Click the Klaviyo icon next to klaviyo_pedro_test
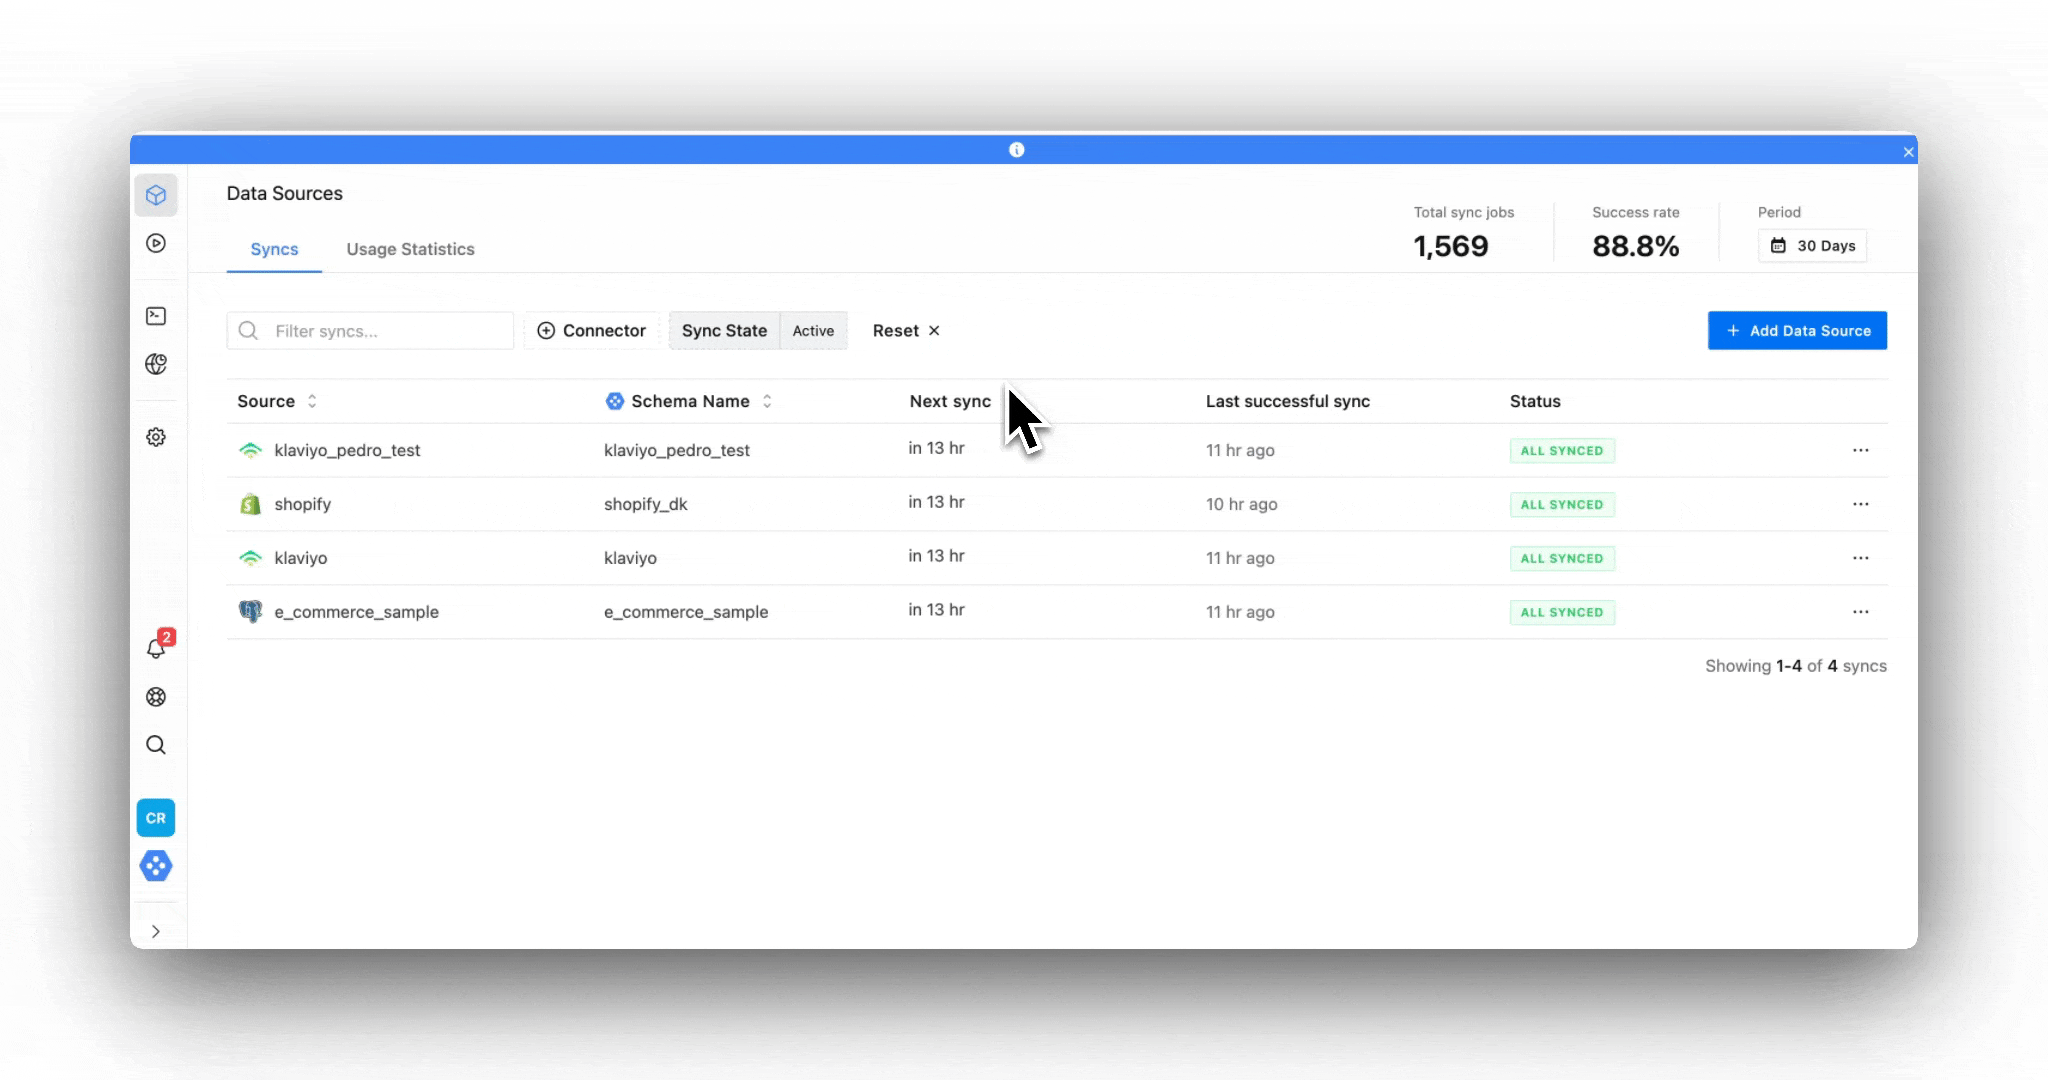This screenshot has height=1080, width=2048. pyautogui.click(x=250, y=450)
